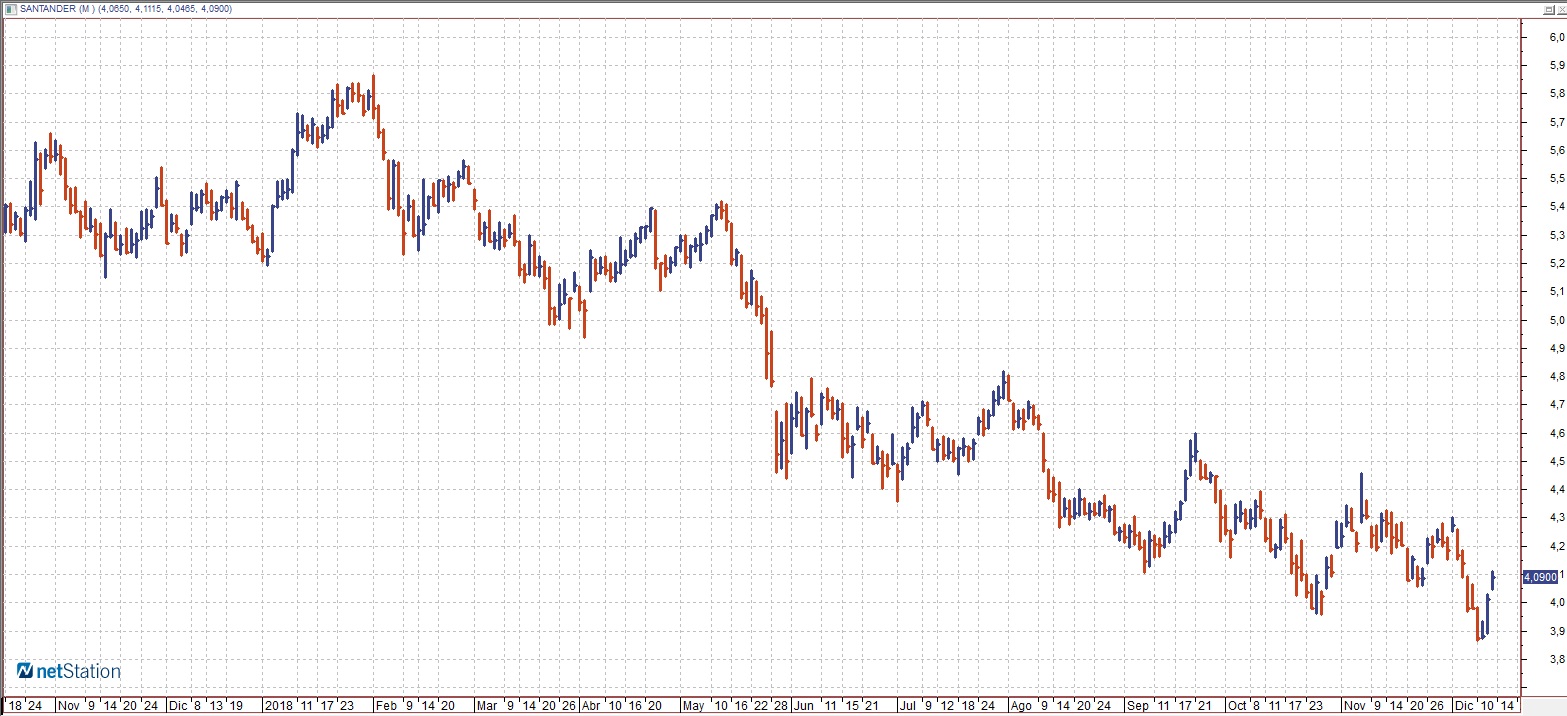Click the 3,8 price axis label
The width and height of the screenshot is (1567, 716).
coord(1556,660)
